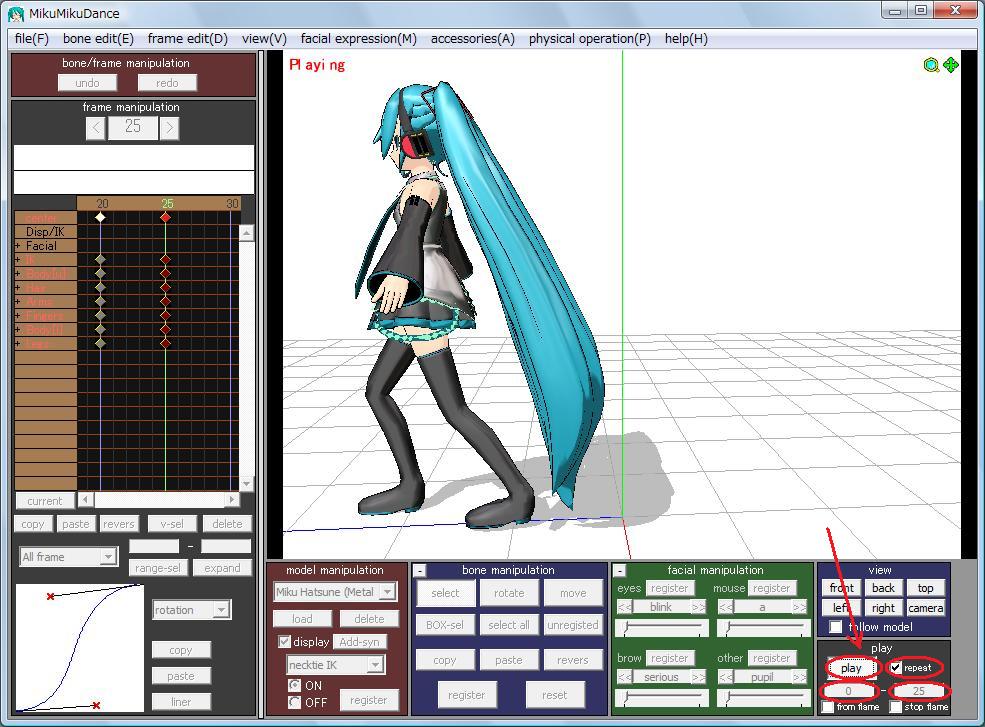
Task: Click the timeline vertical scrollbar down arrow
Action: pos(246,483)
